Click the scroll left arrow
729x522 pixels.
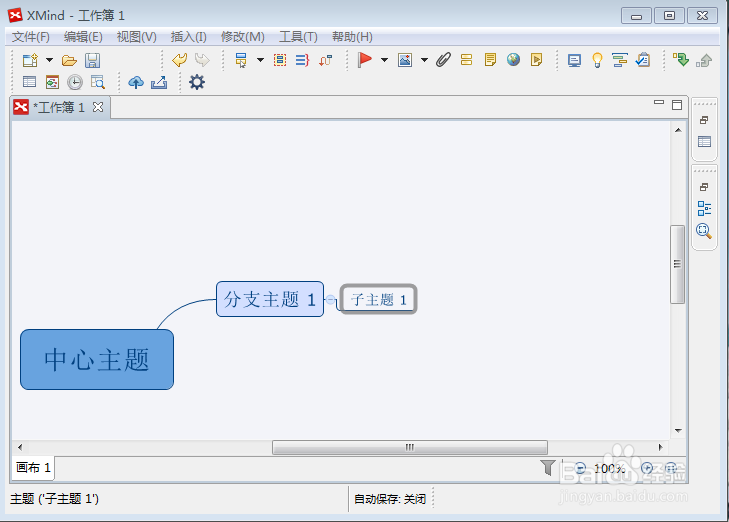20,447
